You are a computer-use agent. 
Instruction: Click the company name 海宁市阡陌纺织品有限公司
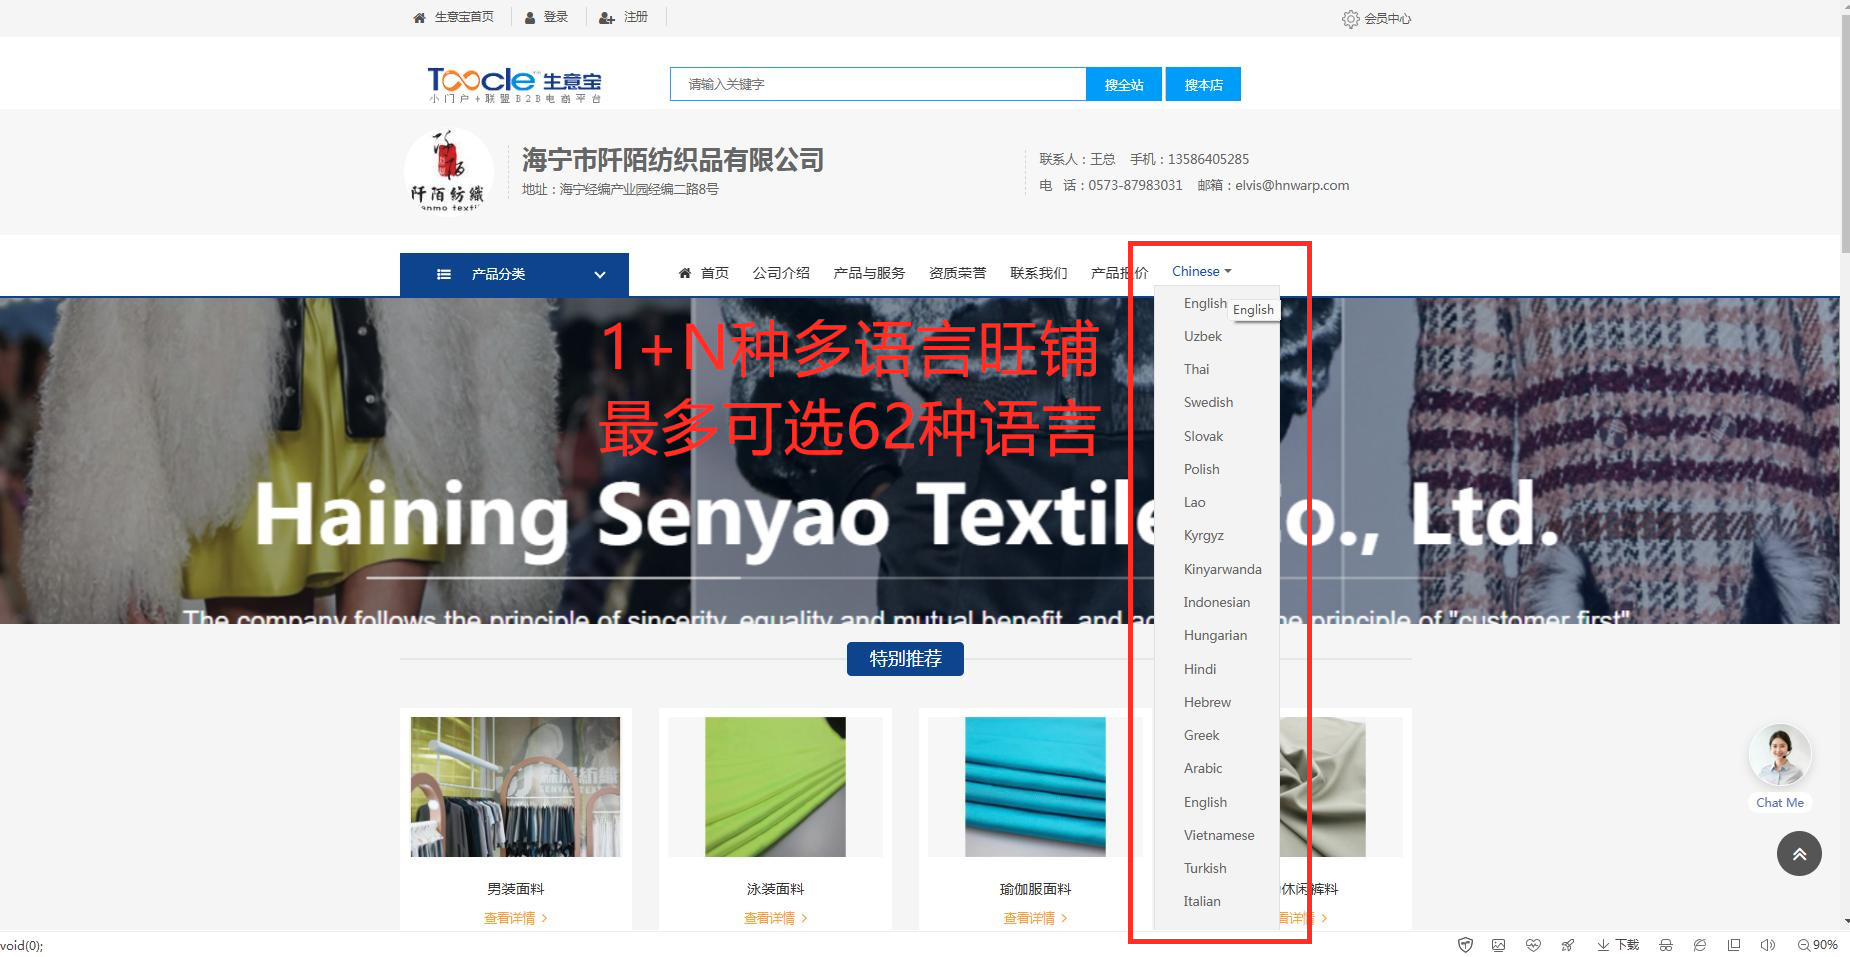(x=673, y=160)
